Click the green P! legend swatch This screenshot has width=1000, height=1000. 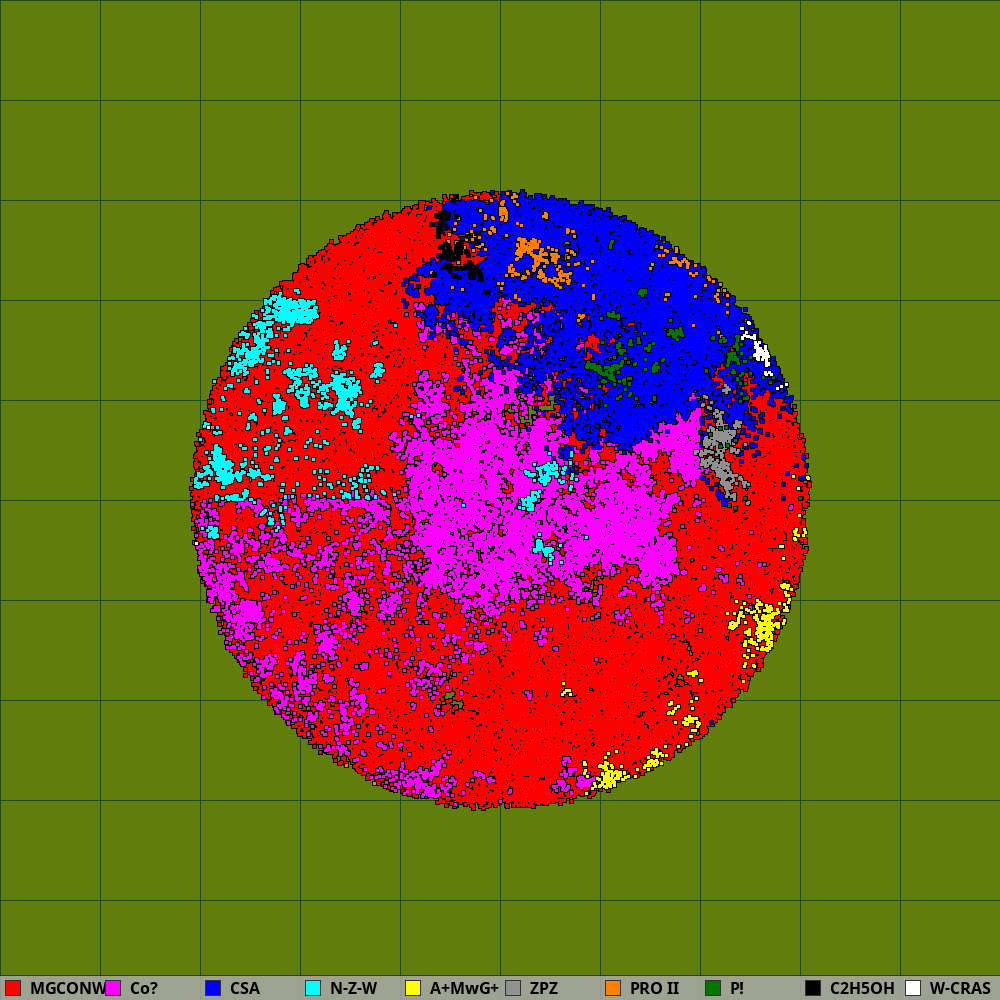pos(713,988)
